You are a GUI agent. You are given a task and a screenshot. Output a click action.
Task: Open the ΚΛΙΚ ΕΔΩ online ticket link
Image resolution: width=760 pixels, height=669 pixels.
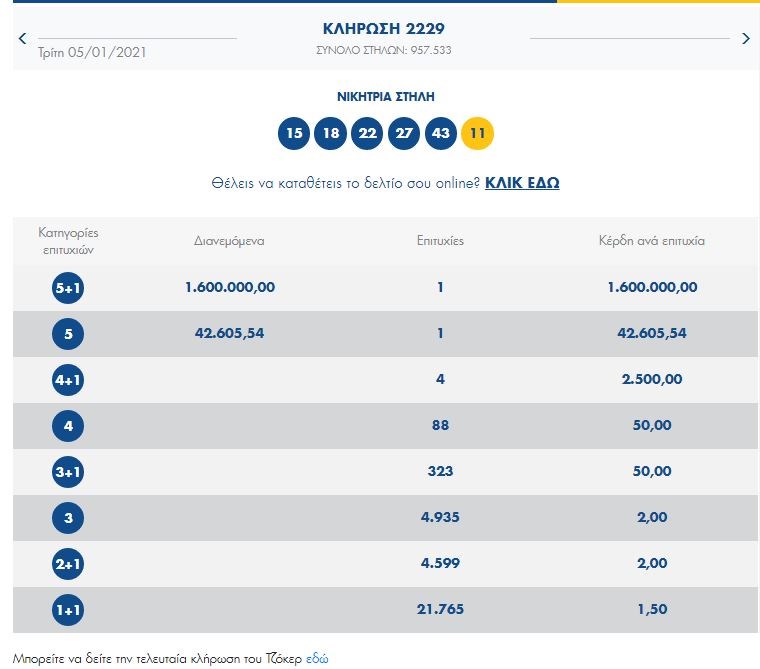coord(522,183)
